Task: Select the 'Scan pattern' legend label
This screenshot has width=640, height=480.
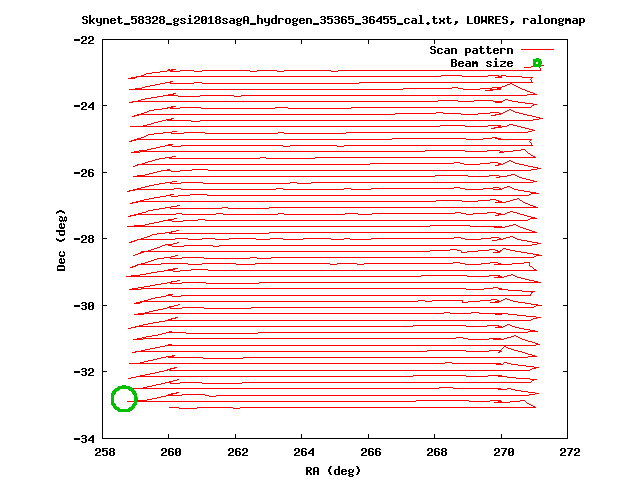Action: [471, 50]
